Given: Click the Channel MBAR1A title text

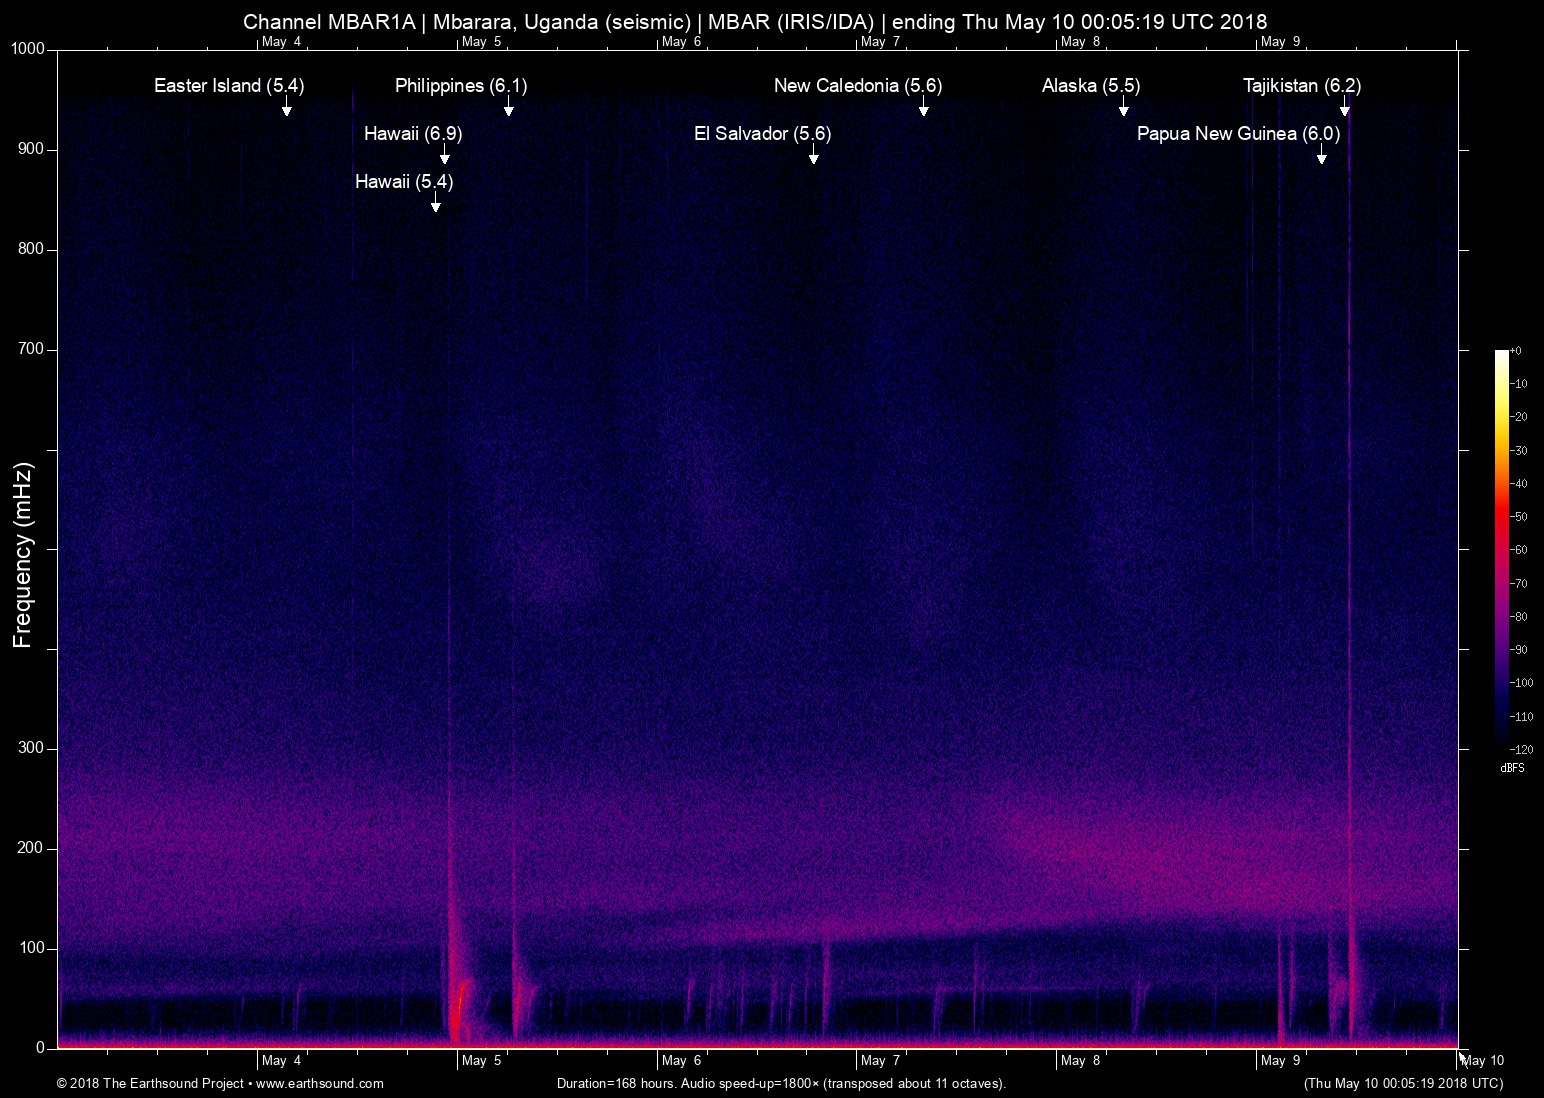Looking at the screenshot, I should coord(329,22).
